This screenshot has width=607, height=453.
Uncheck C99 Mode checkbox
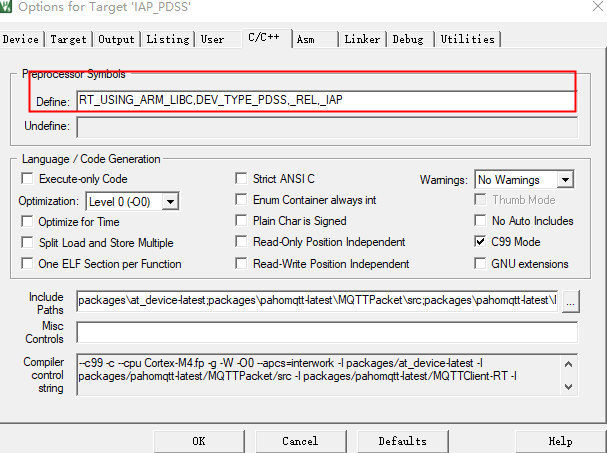coord(480,242)
